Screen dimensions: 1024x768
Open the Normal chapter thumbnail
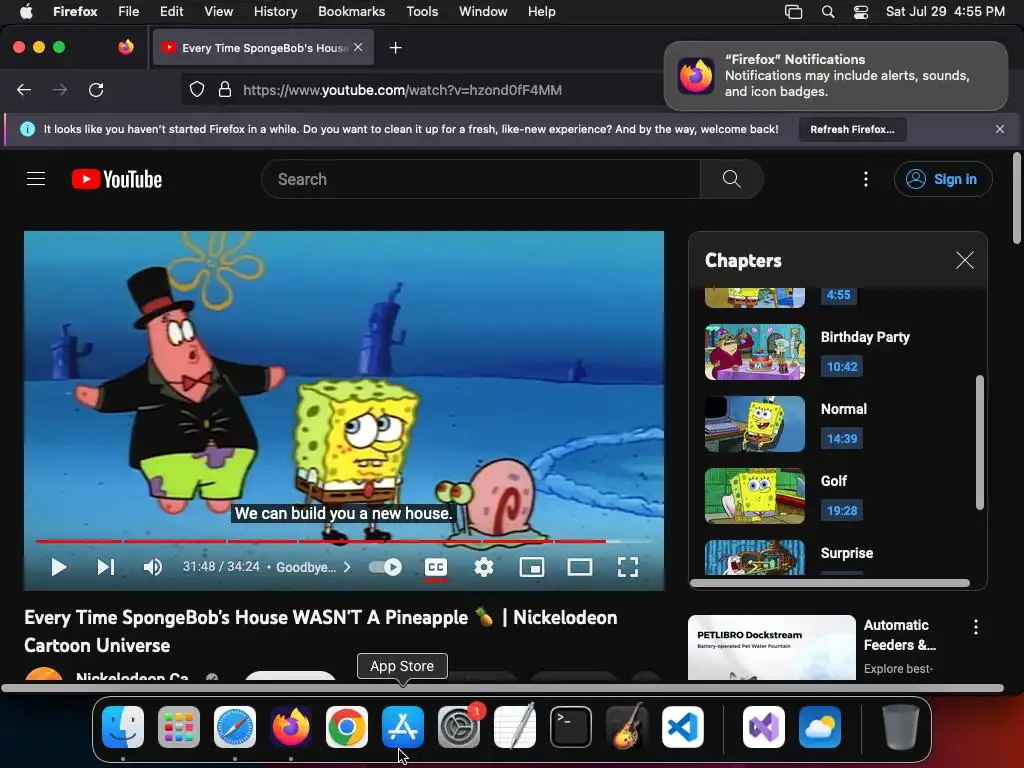pyautogui.click(x=755, y=424)
